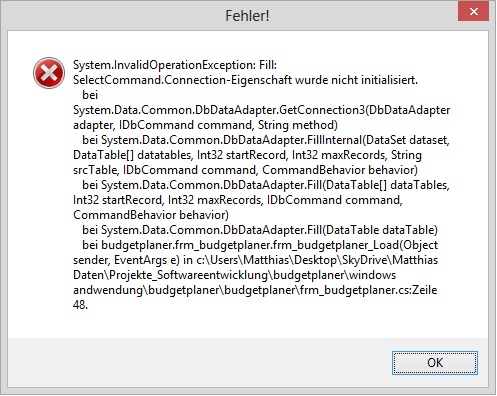Close the Fehler! dialog with the X
The width and height of the screenshot is (497, 396).
(x=473, y=12)
